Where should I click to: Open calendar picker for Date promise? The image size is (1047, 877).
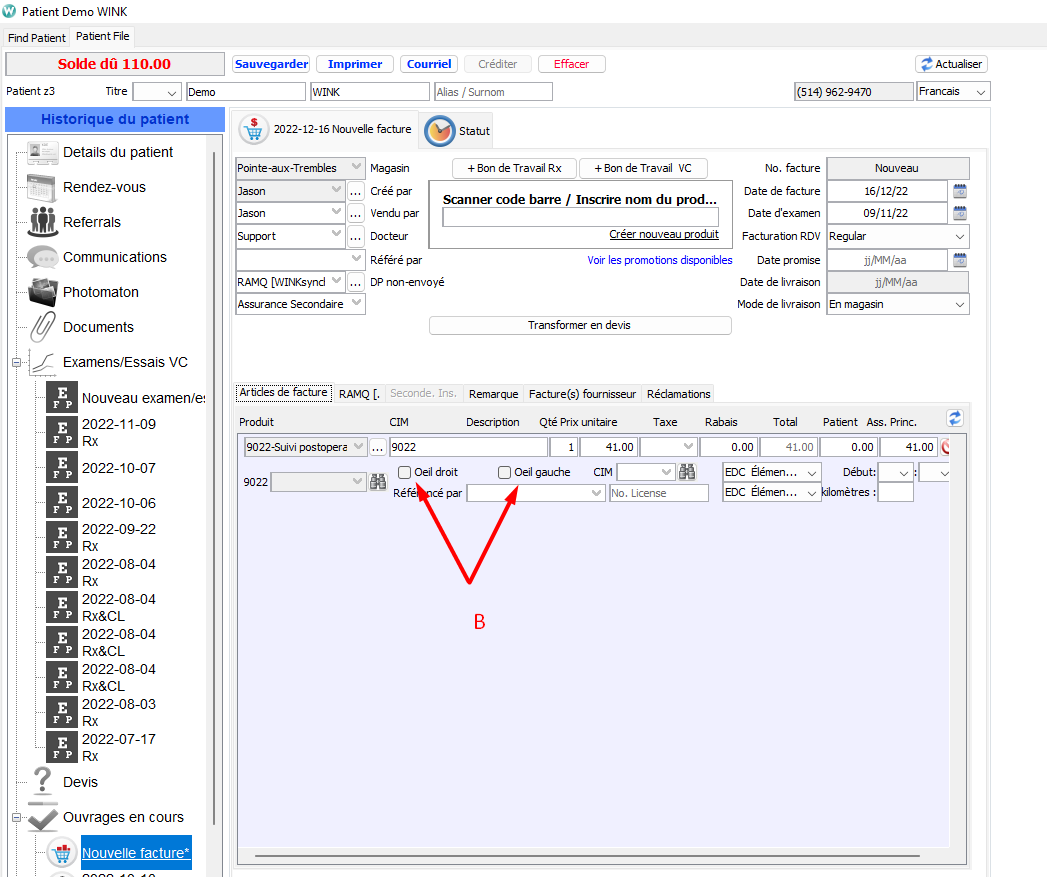coord(960,260)
